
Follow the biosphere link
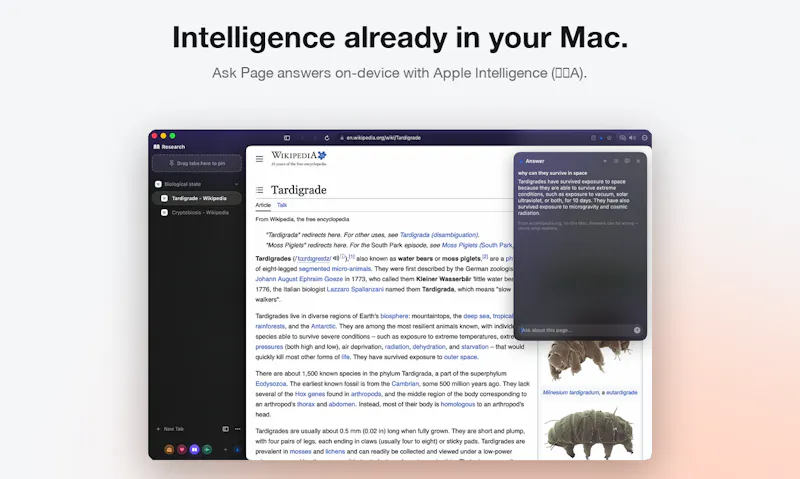click(394, 316)
